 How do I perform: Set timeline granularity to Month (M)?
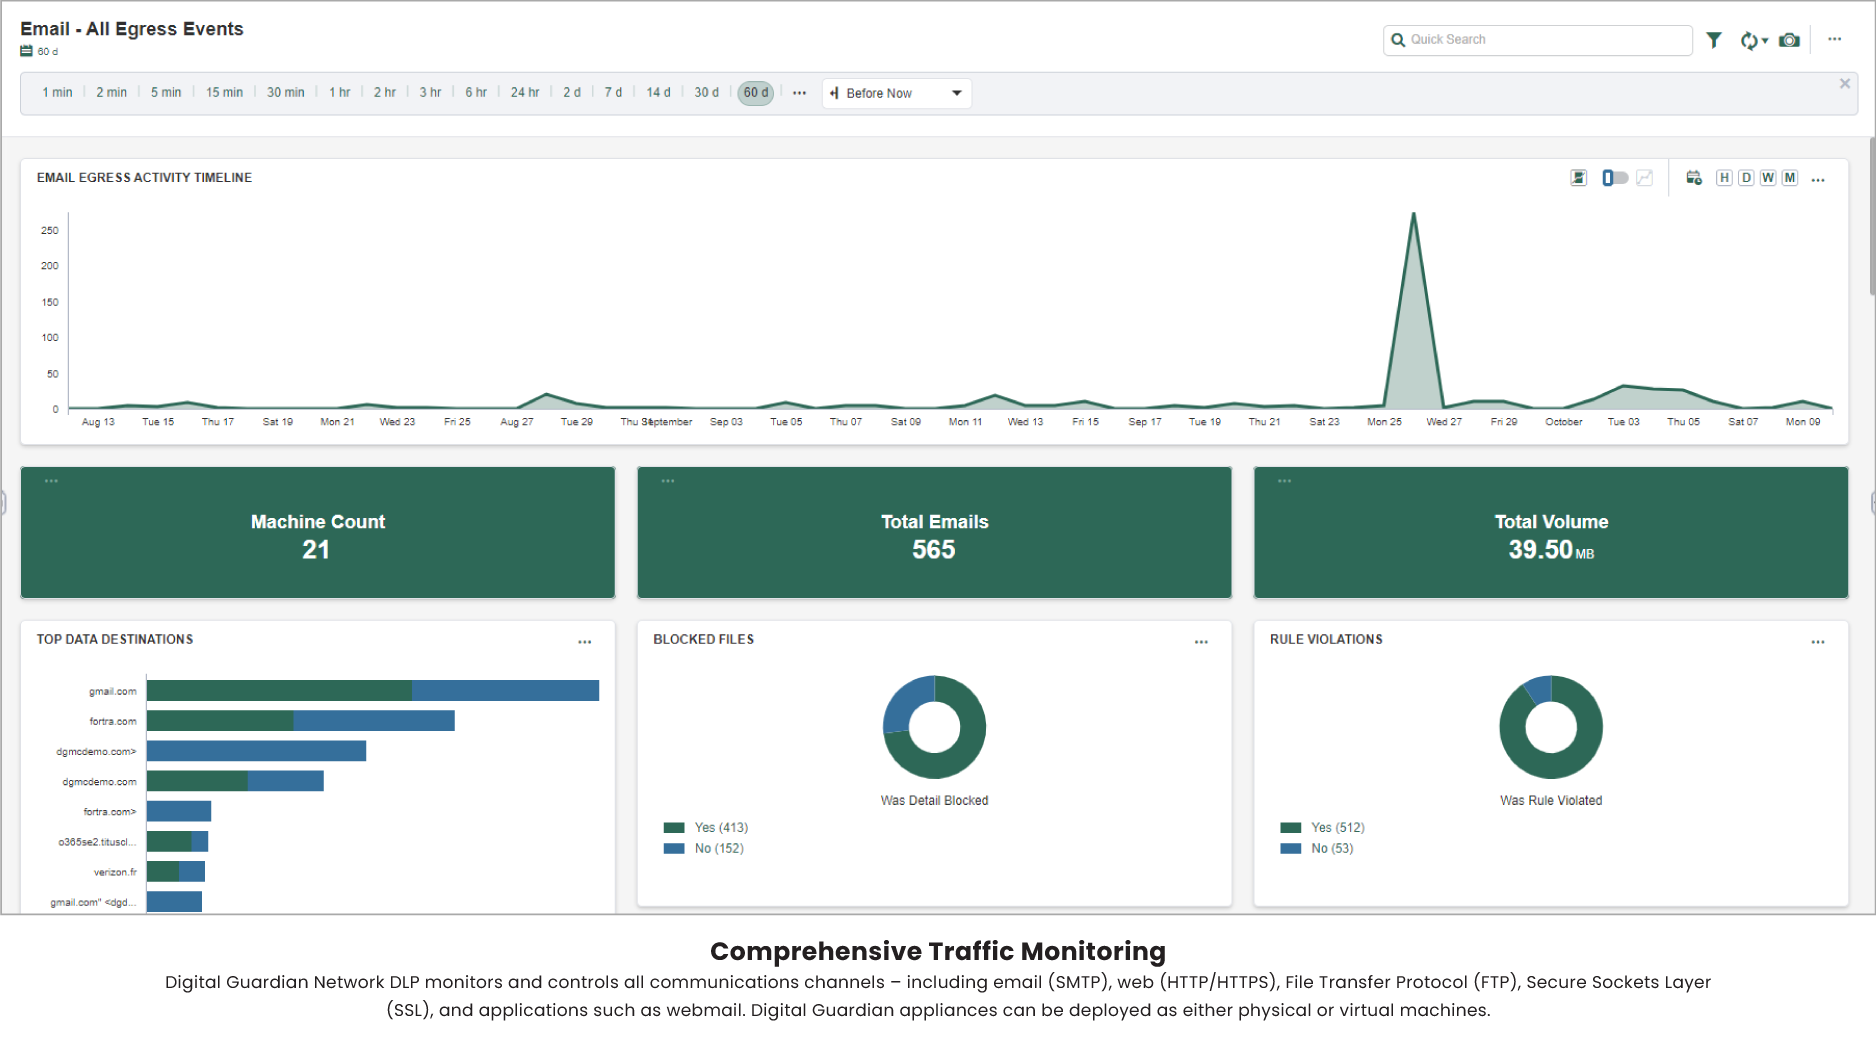(1790, 178)
